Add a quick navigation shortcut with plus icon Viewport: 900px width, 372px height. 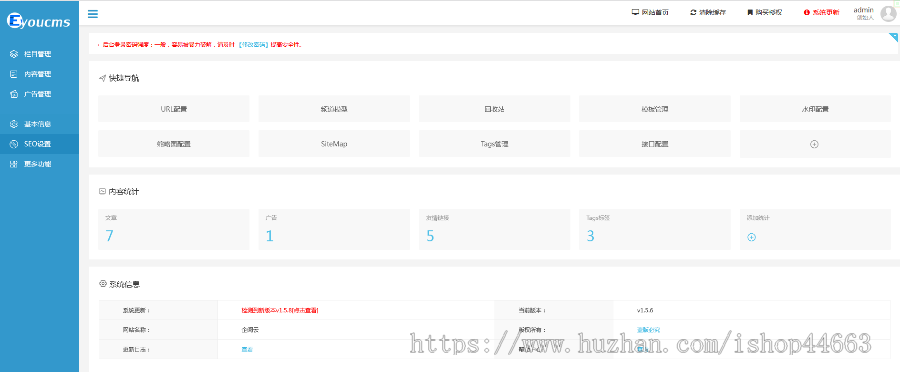[814, 144]
